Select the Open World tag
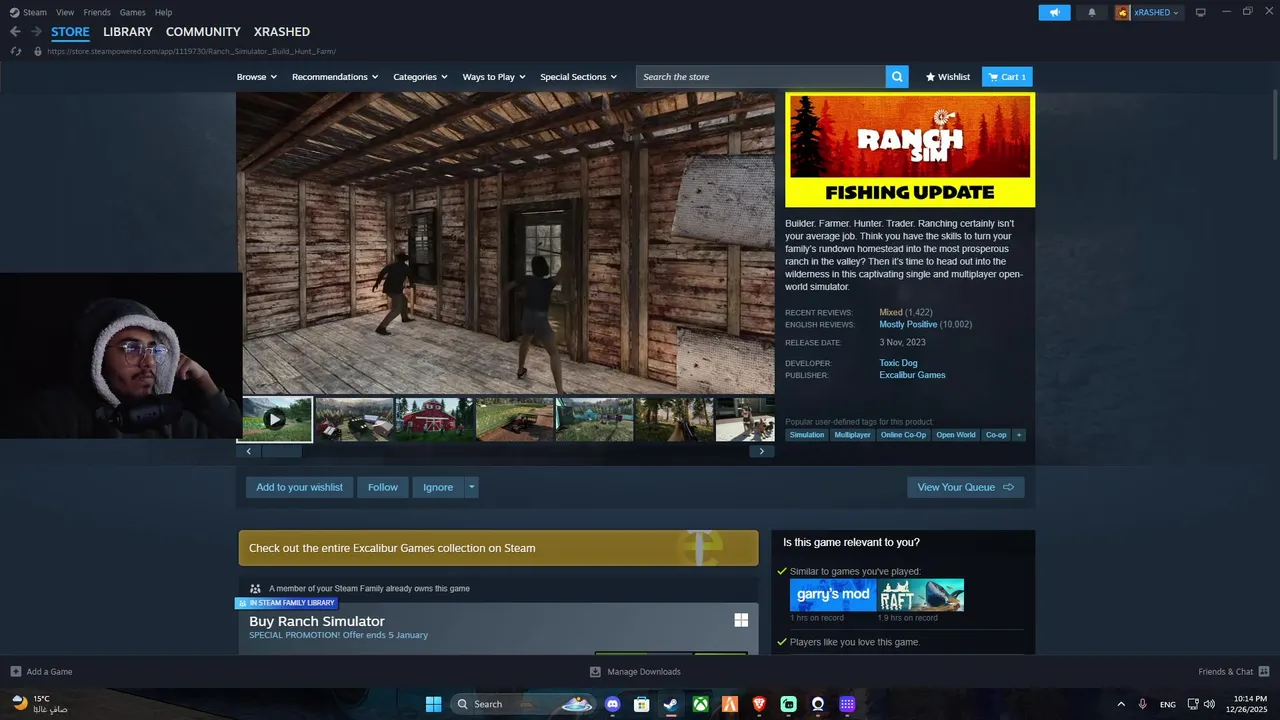Screen dimensions: 1280x720 coord(956,435)
